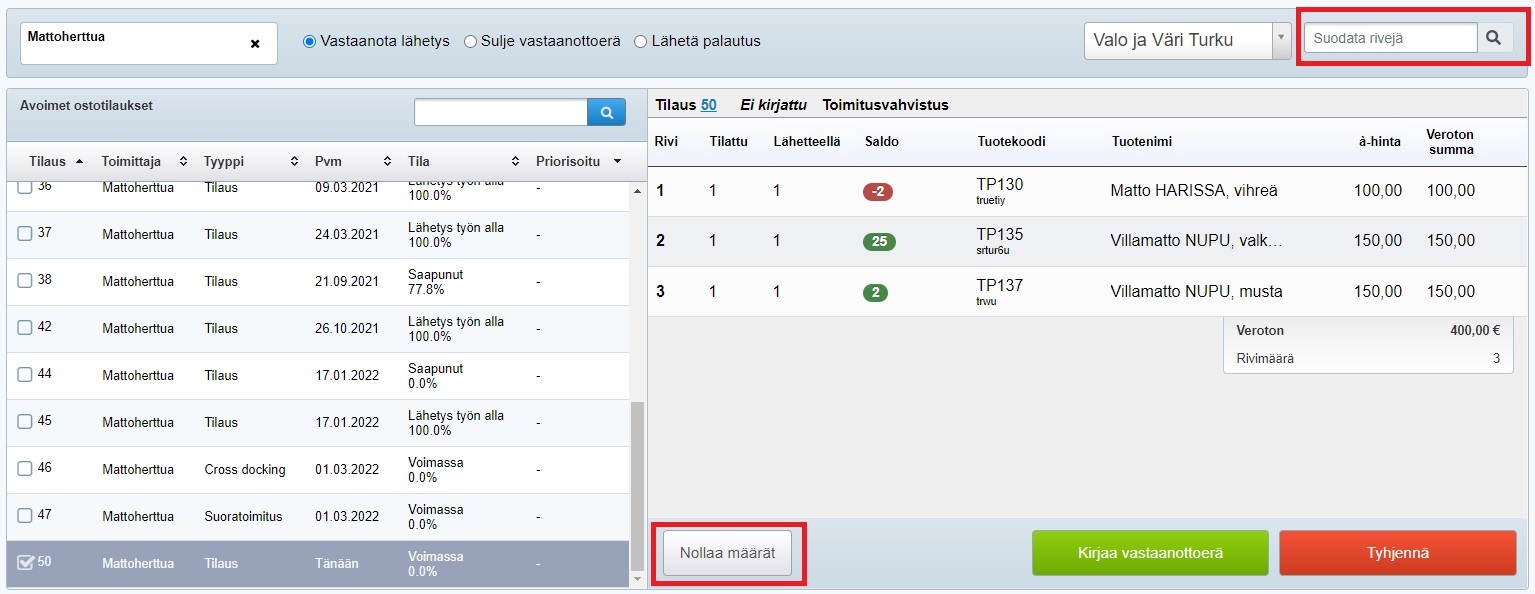Click the green Kirjaa vastaanottoerä button
Image resolution: width=1535 pixels, height=594 pixels.
(1150, 553)
